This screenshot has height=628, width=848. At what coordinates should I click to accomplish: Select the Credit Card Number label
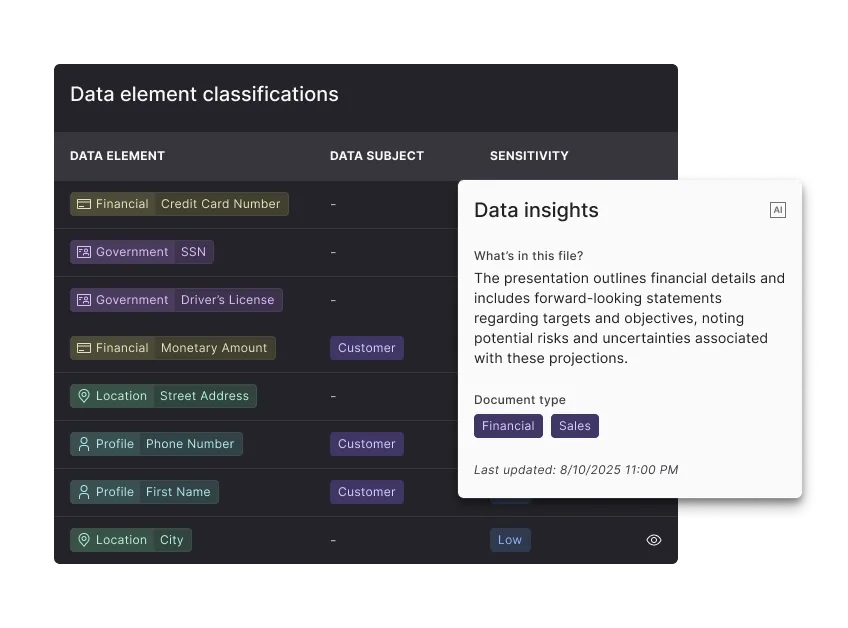[221, 204]
